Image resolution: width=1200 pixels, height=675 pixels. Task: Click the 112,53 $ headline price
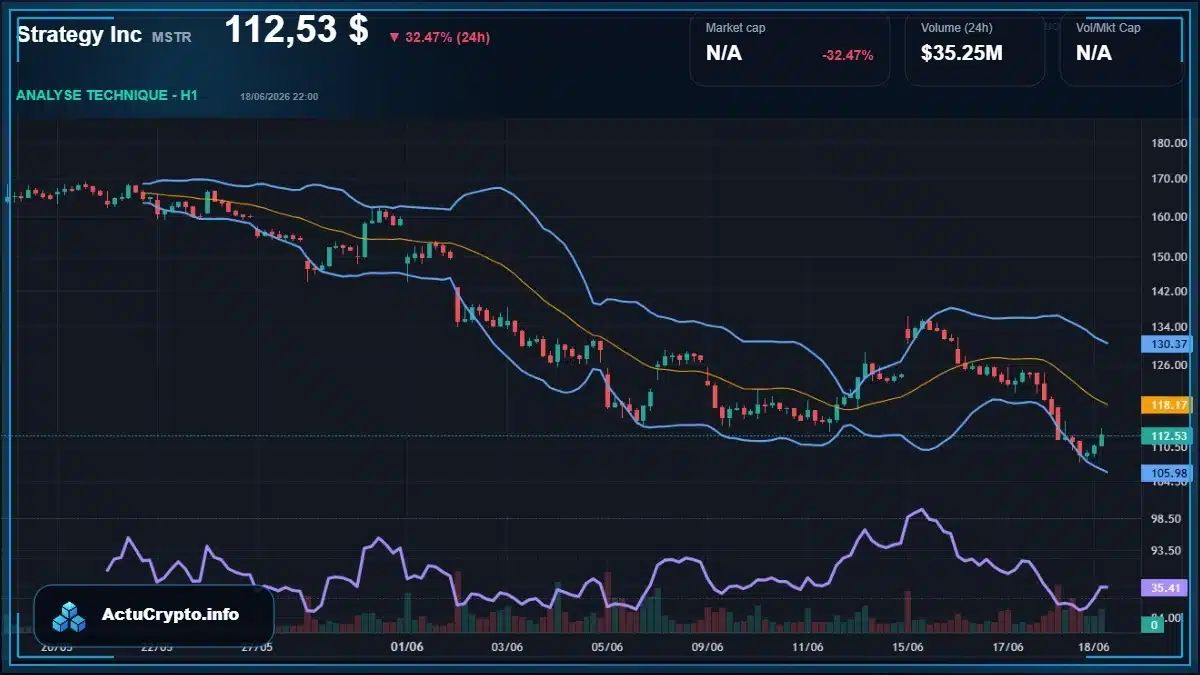click(x=296, y=30)
